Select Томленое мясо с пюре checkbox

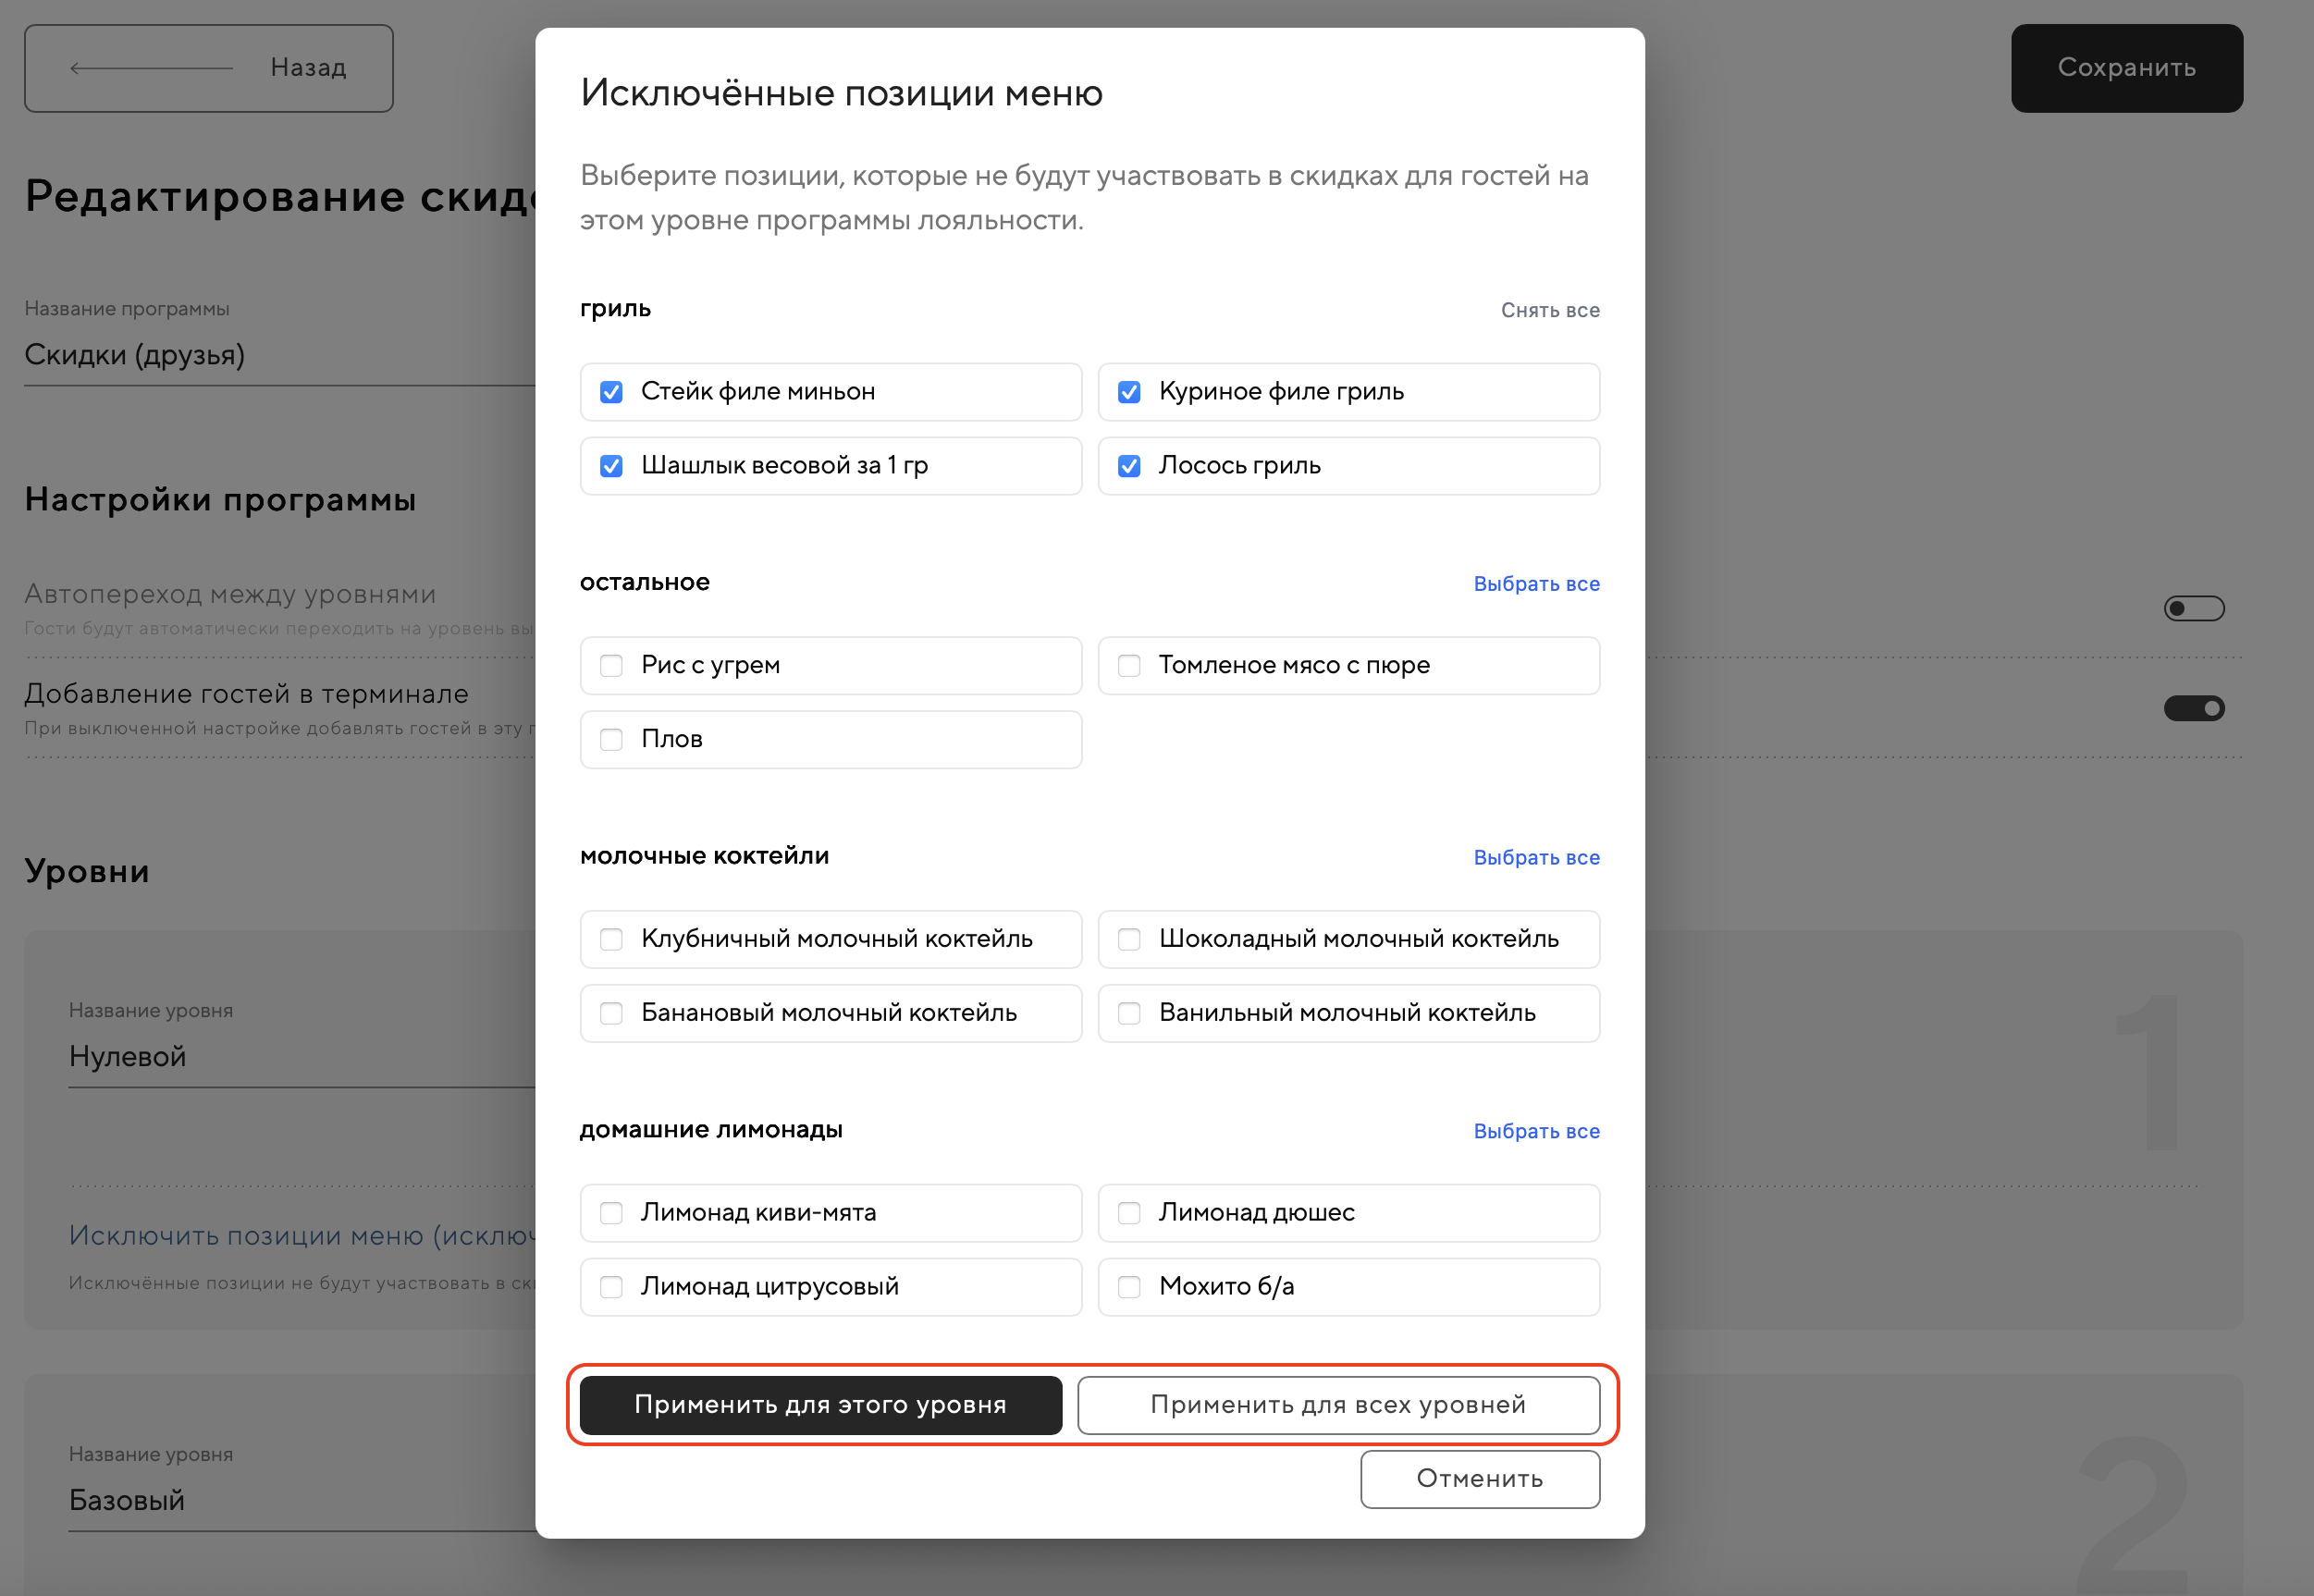1129,666
